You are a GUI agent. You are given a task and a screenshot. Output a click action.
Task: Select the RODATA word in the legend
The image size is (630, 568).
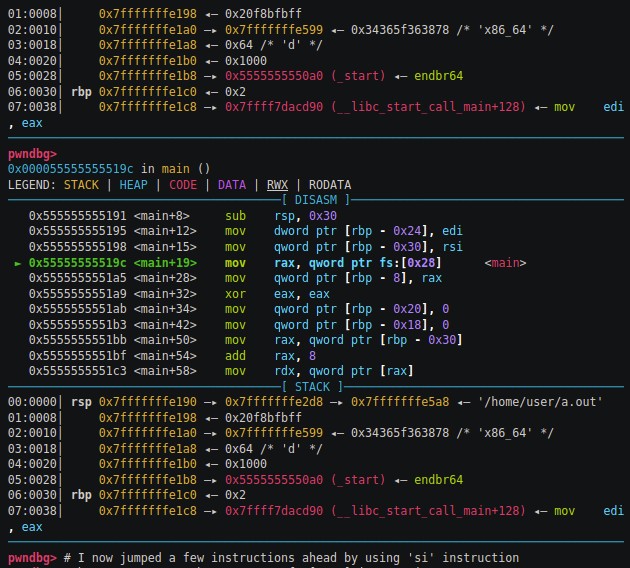tap(330, 185)
